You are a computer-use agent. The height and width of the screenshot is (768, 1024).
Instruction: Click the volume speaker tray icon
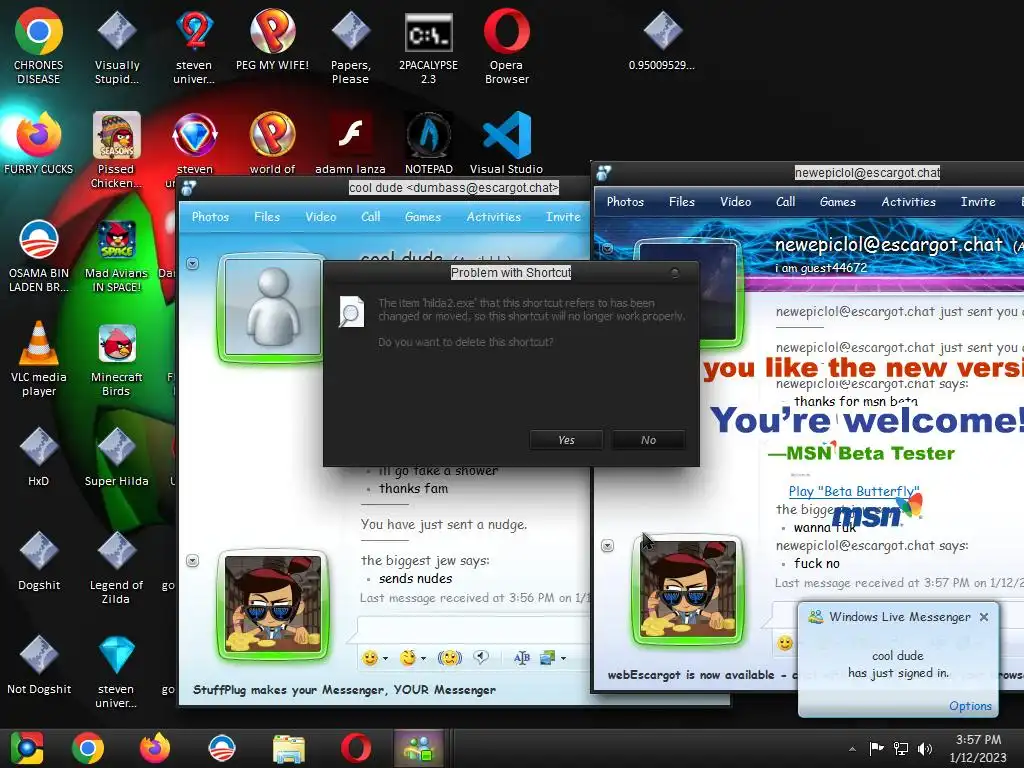(925, 748)
